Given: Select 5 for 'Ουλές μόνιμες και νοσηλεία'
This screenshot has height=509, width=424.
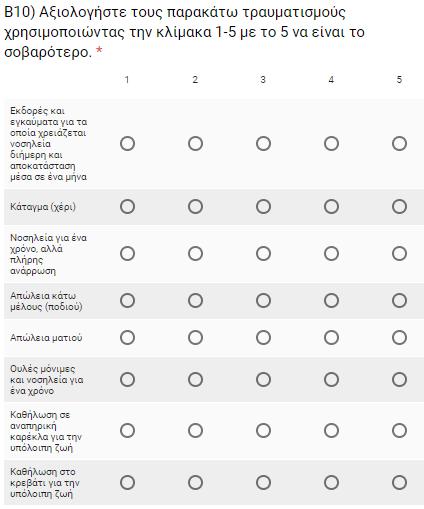Looking at the screenshot, I should (399, 380).
